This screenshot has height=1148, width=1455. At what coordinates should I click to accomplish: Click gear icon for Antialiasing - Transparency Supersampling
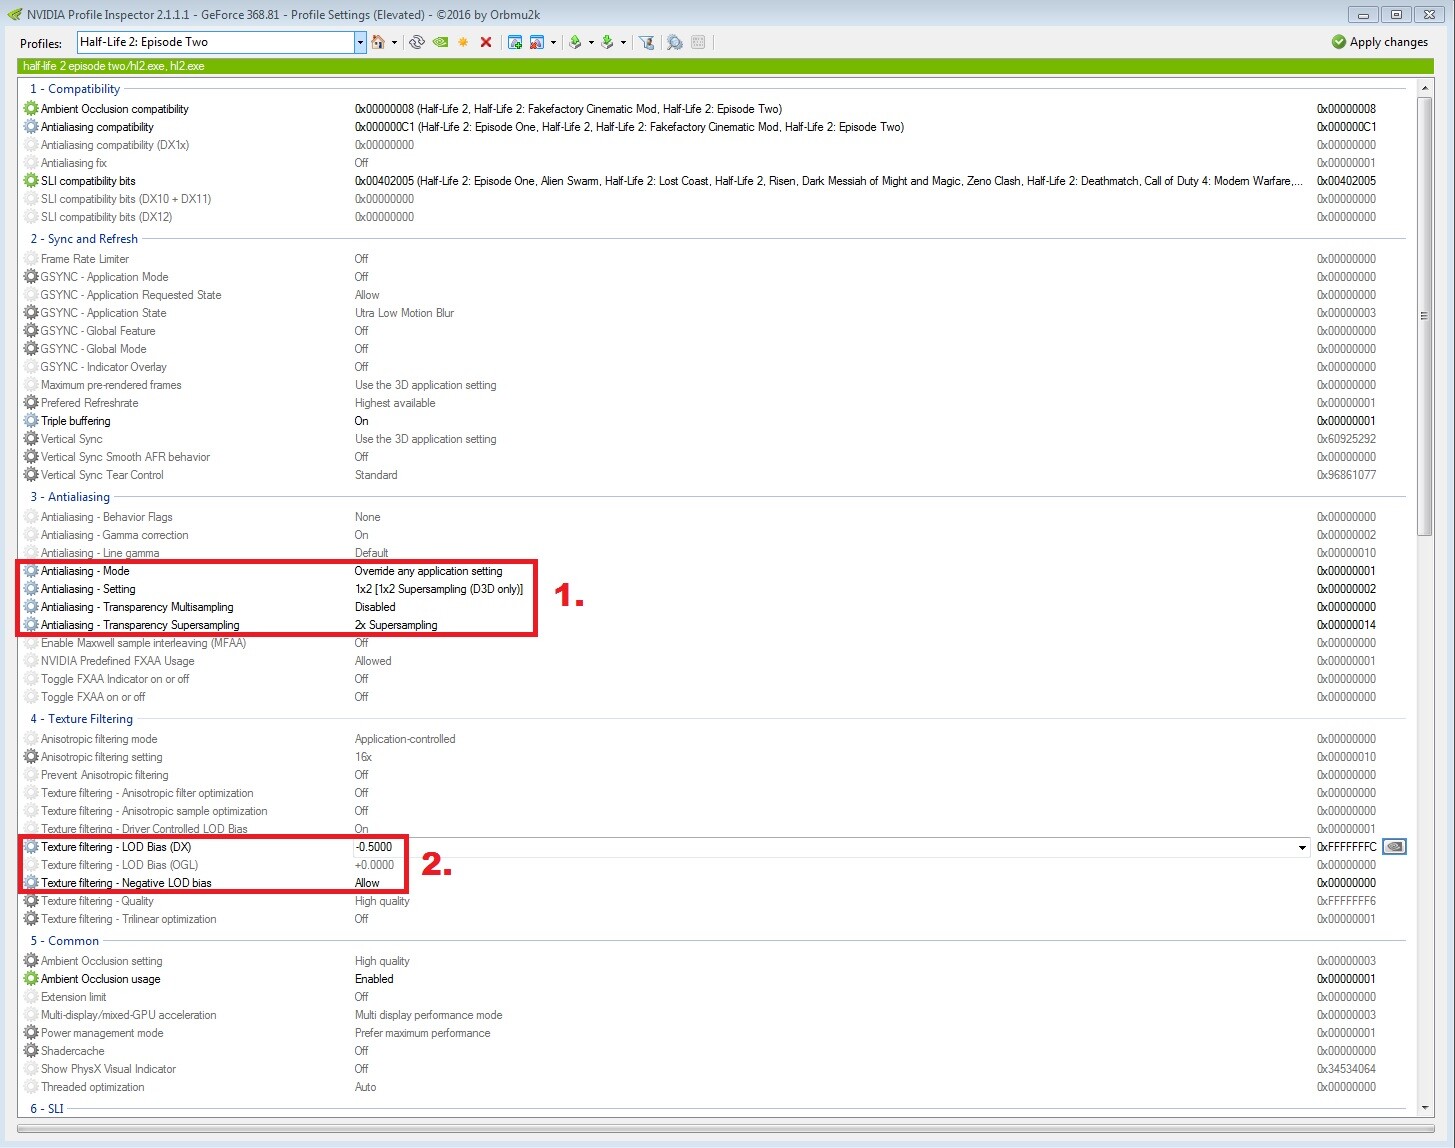(31, 625)
